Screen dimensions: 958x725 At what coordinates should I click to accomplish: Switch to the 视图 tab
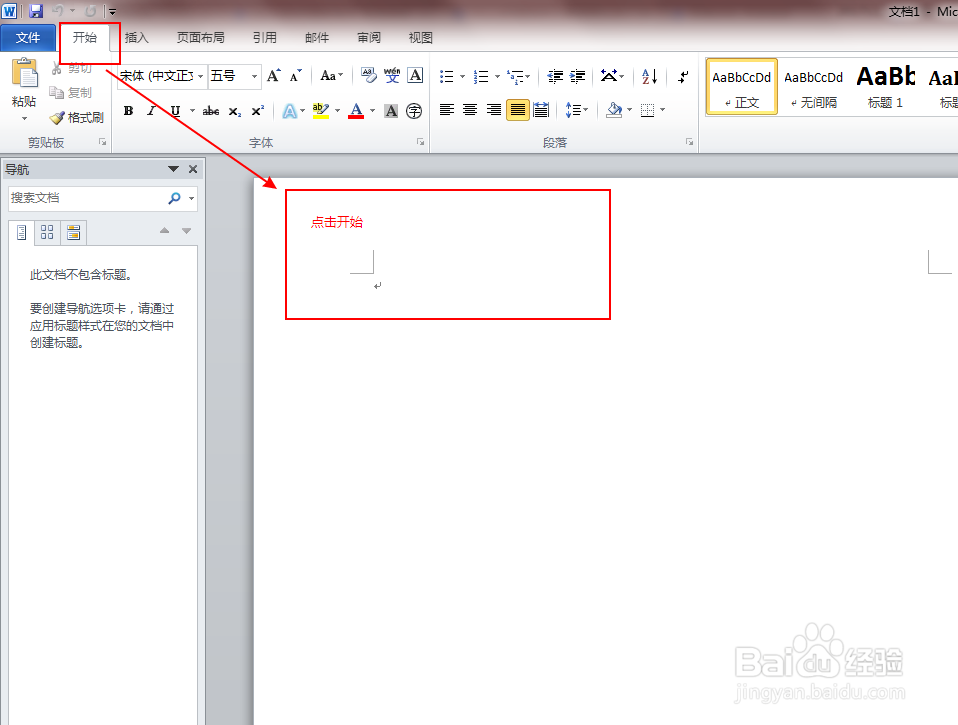coord(420,38)
